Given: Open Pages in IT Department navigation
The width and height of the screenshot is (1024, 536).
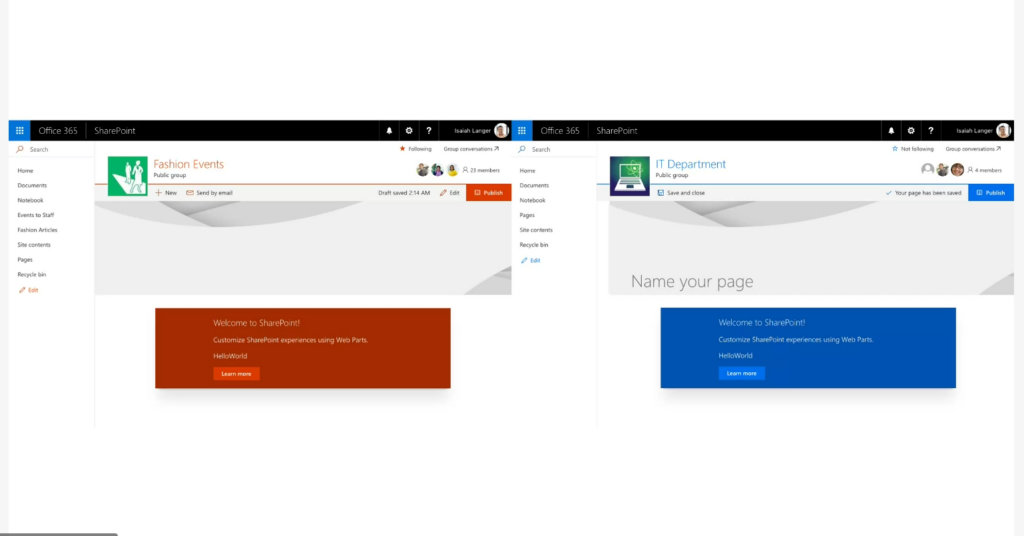Looking at the screenshot, I should (527, 215).
